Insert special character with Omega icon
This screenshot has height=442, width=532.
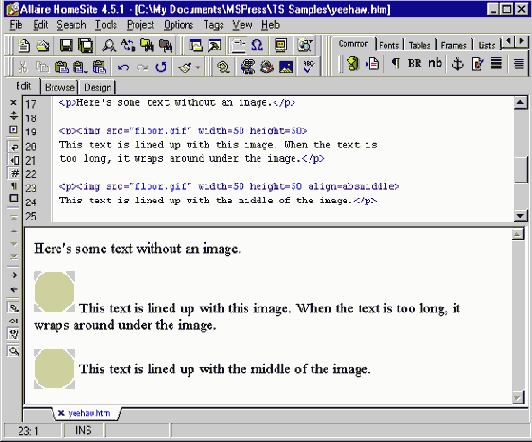[257, 45]
